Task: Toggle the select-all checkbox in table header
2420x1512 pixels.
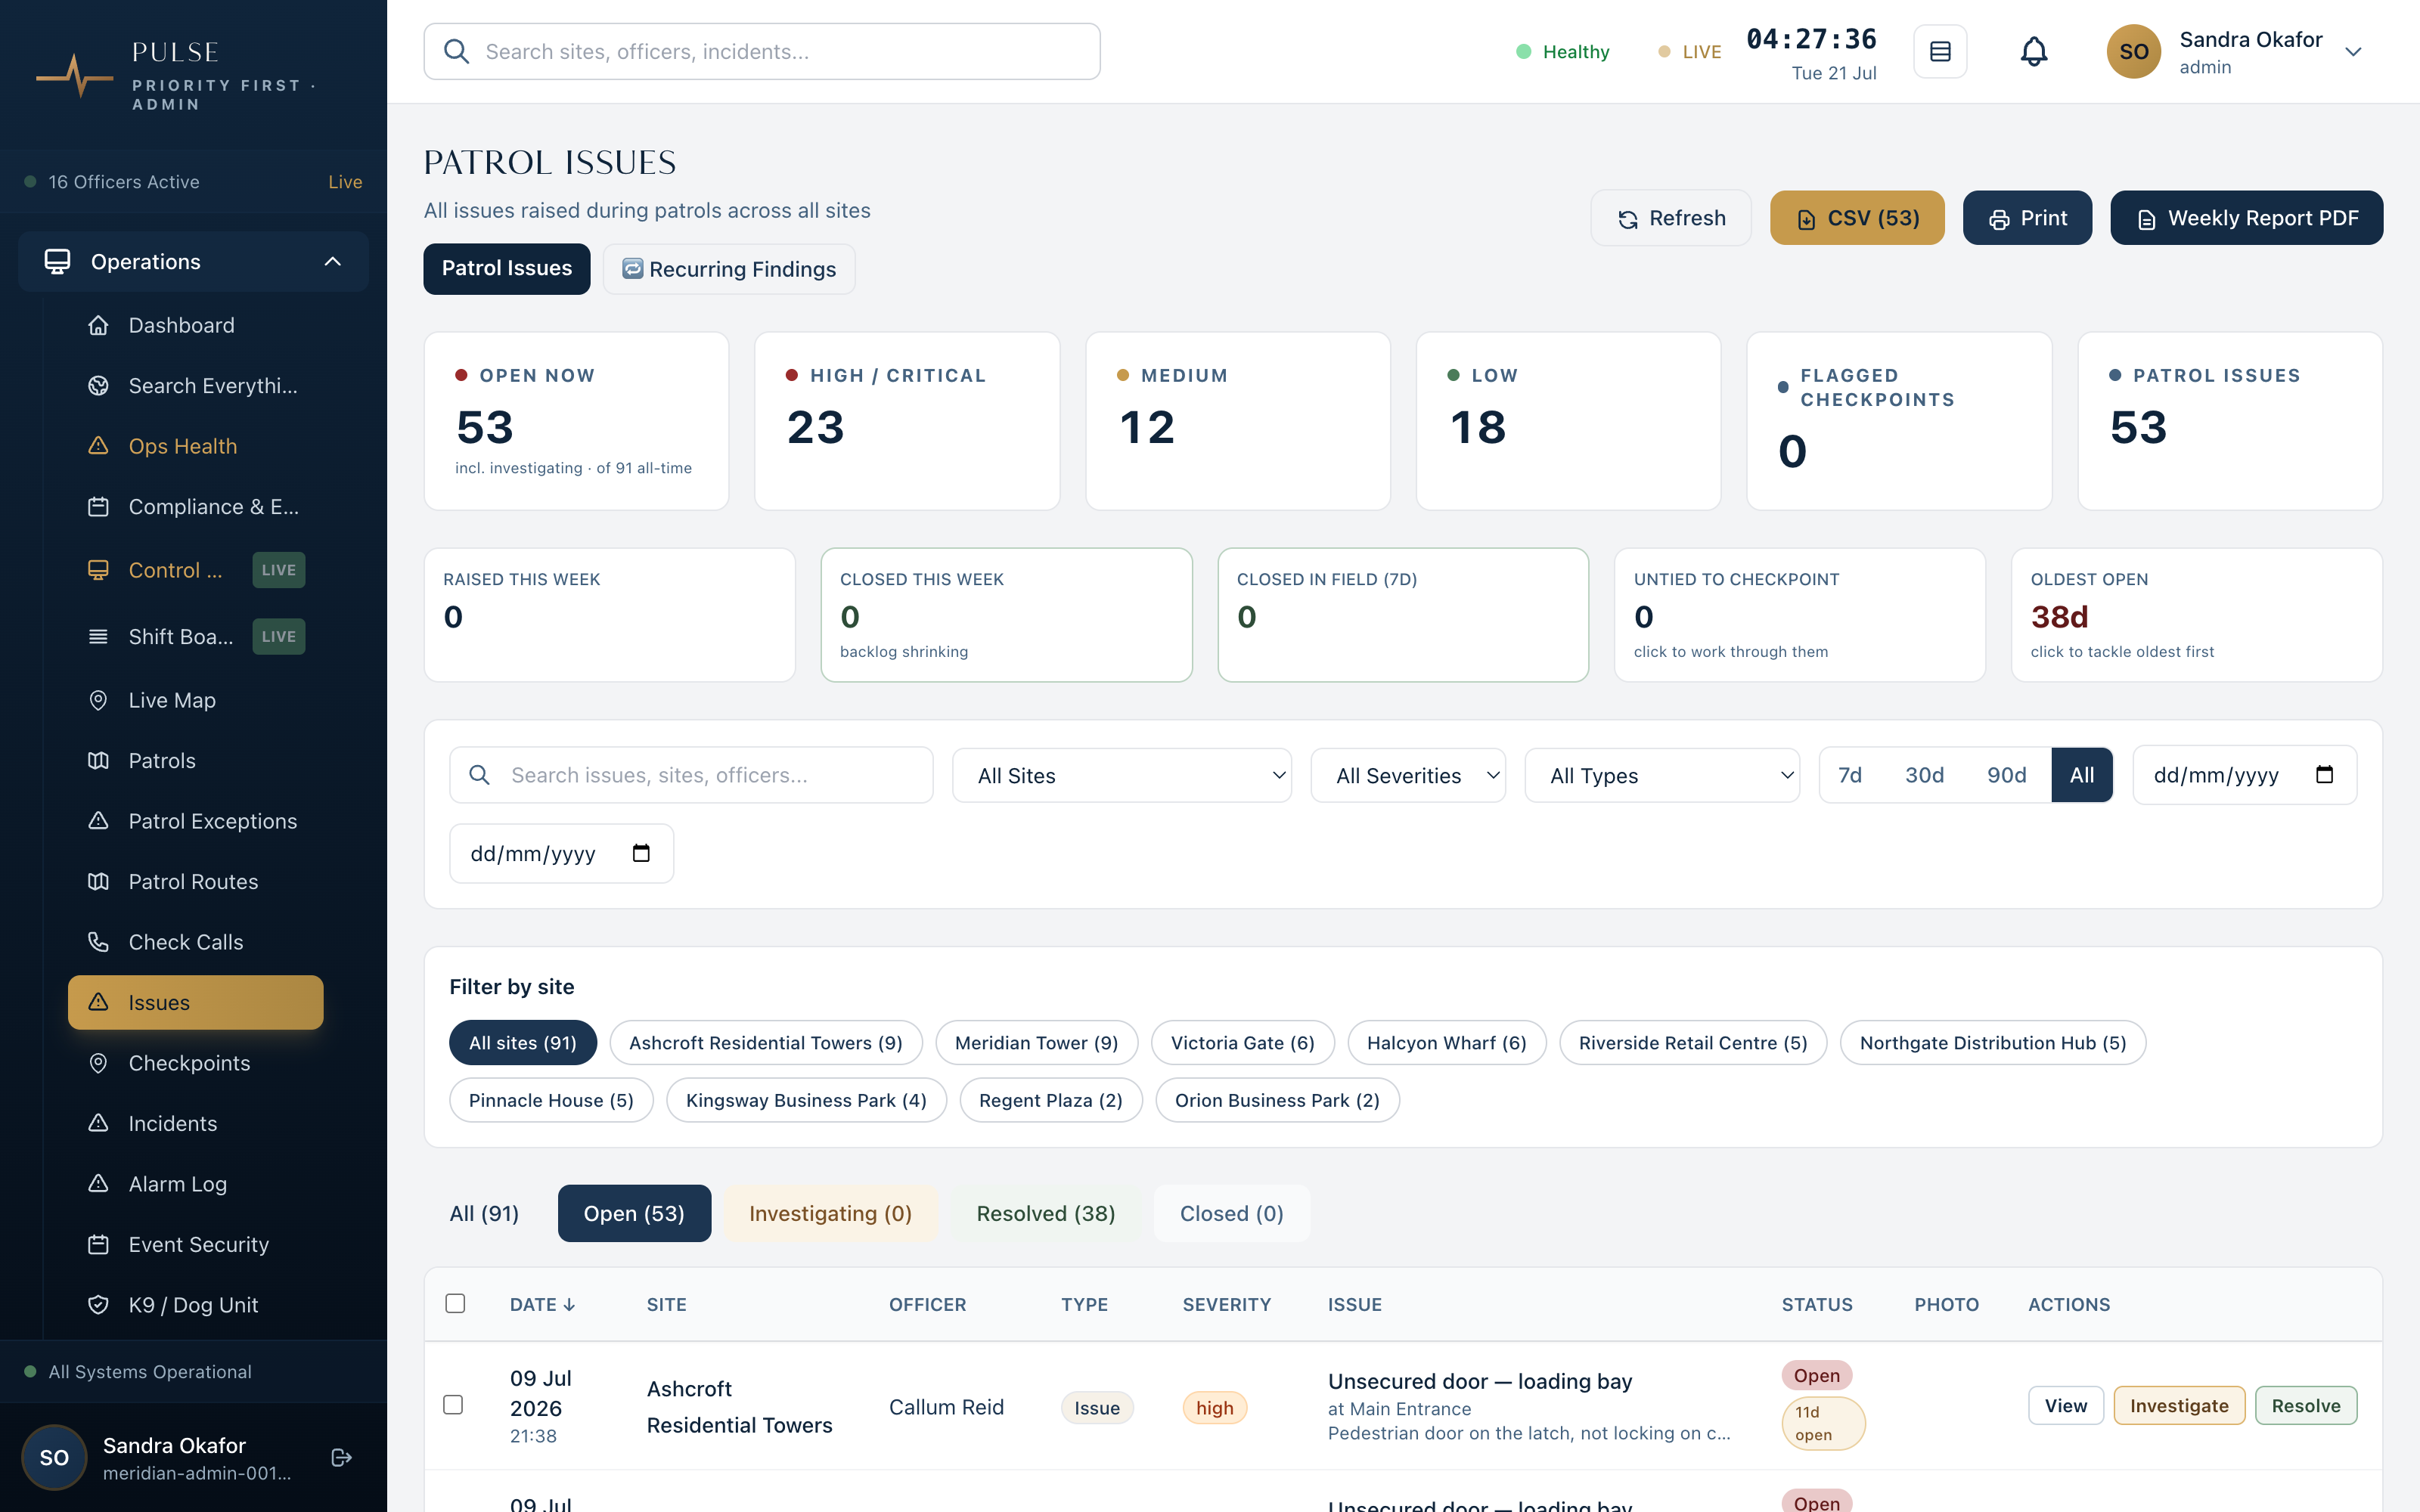Action: click(x=455, y=1303)
